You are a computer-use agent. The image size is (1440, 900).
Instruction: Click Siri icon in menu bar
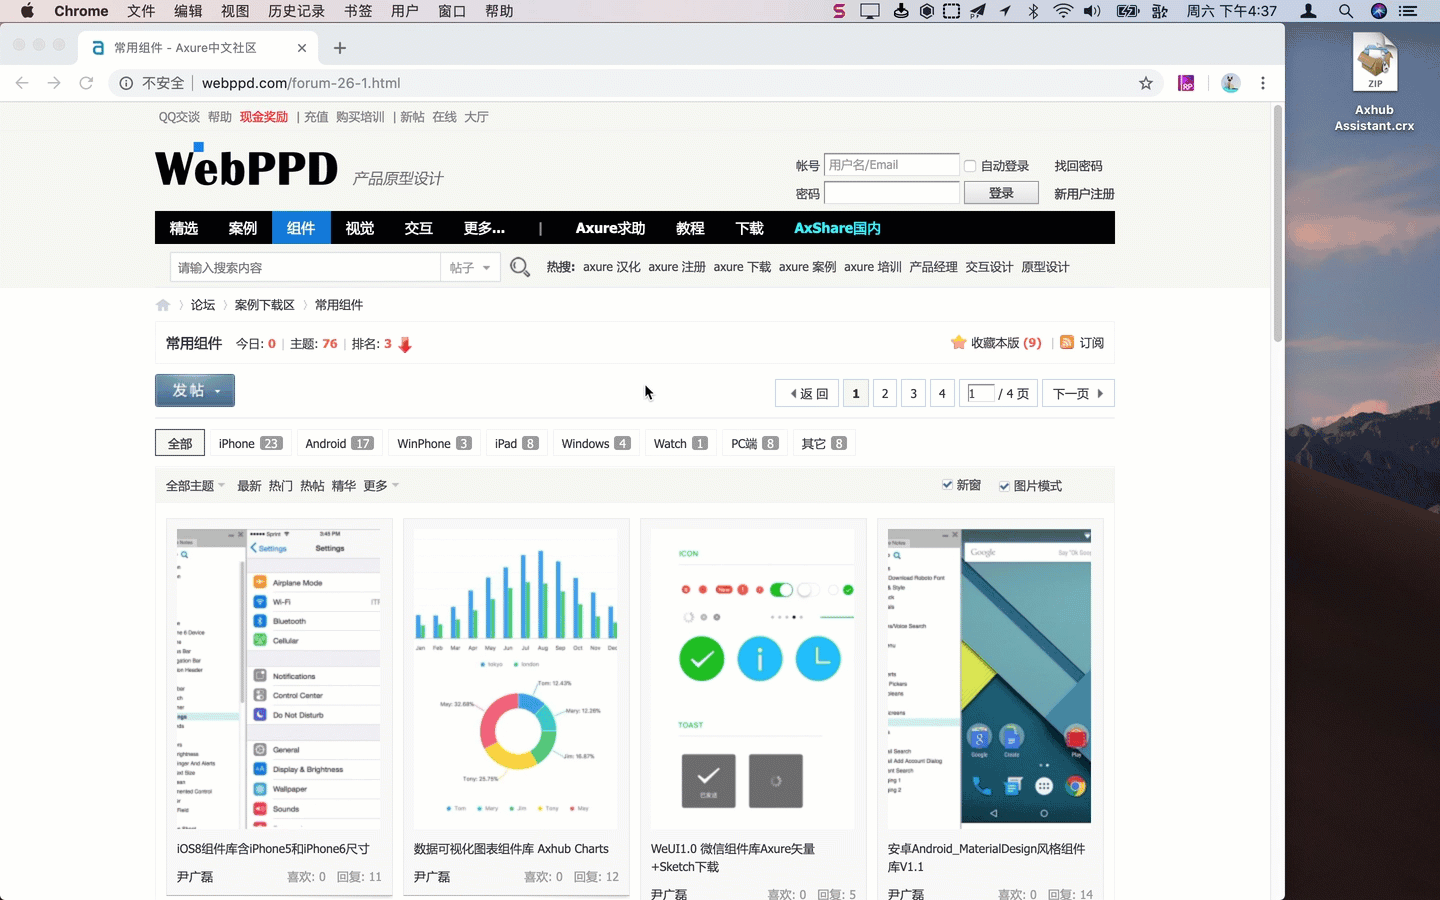(x=1379, y=11)
